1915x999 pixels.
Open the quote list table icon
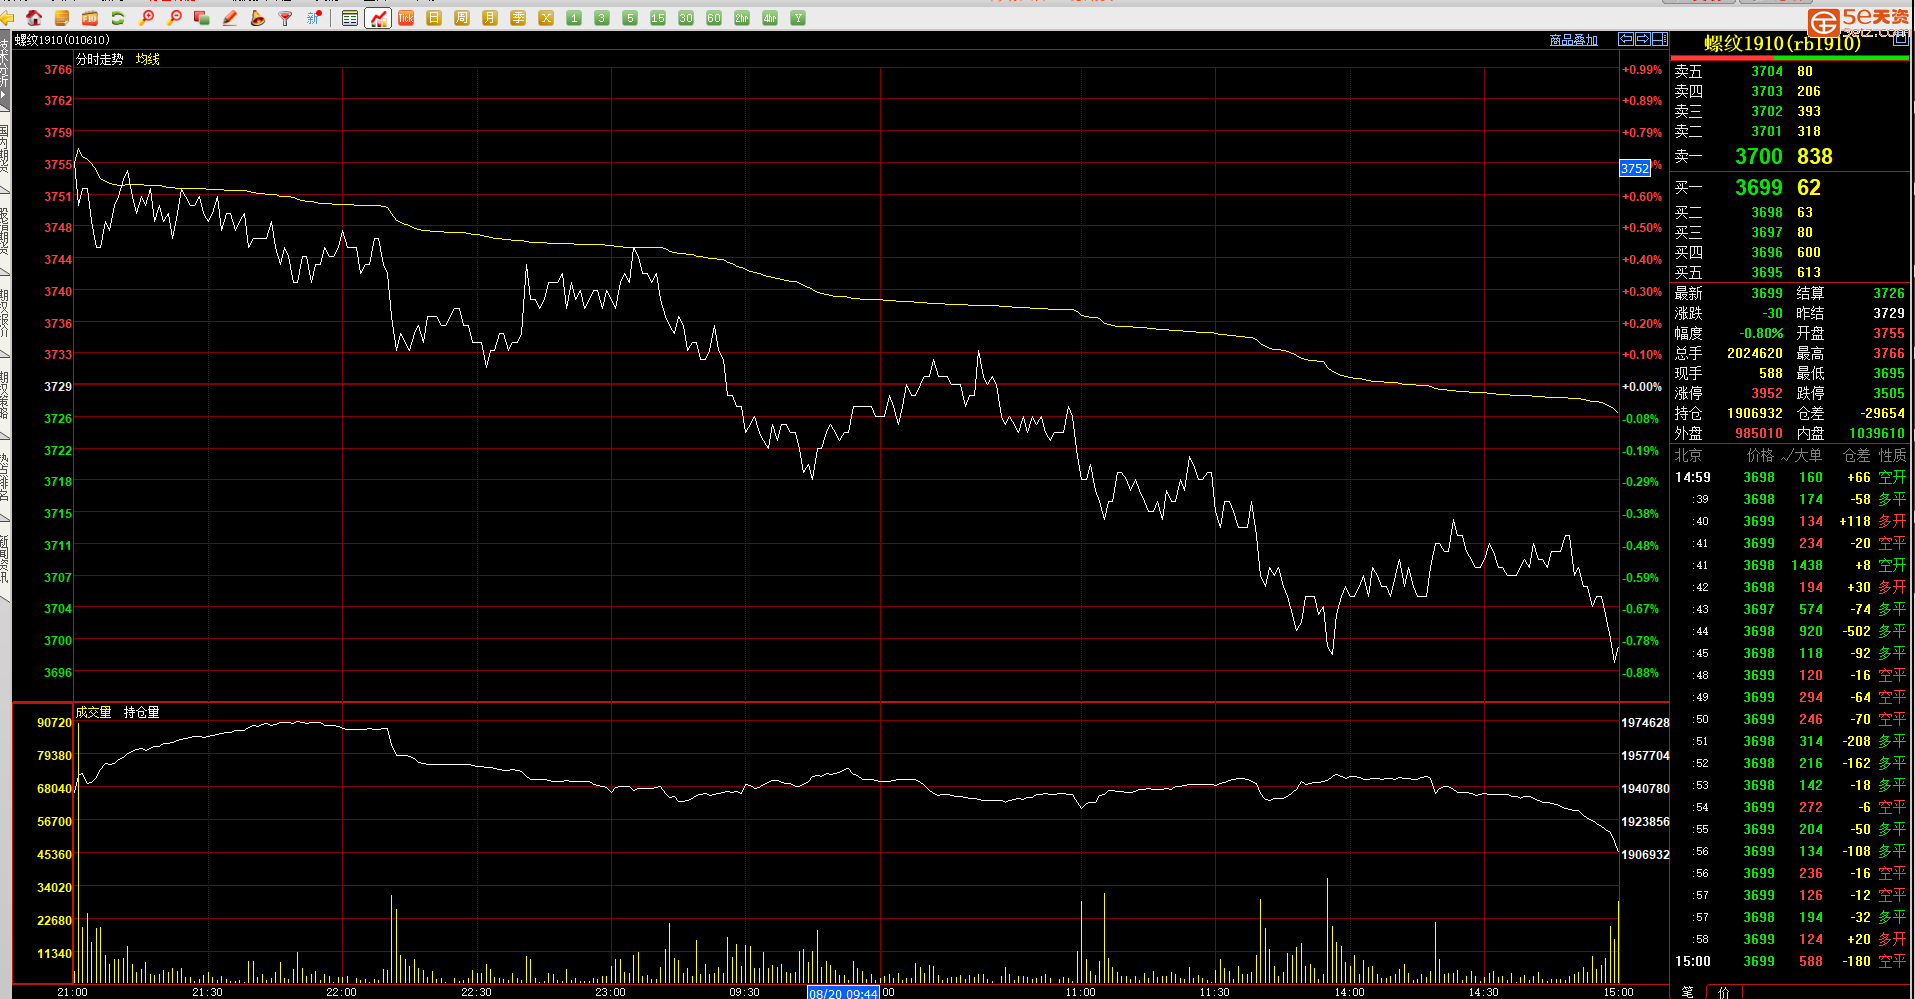pyautogui.click(x=350, y=18)
